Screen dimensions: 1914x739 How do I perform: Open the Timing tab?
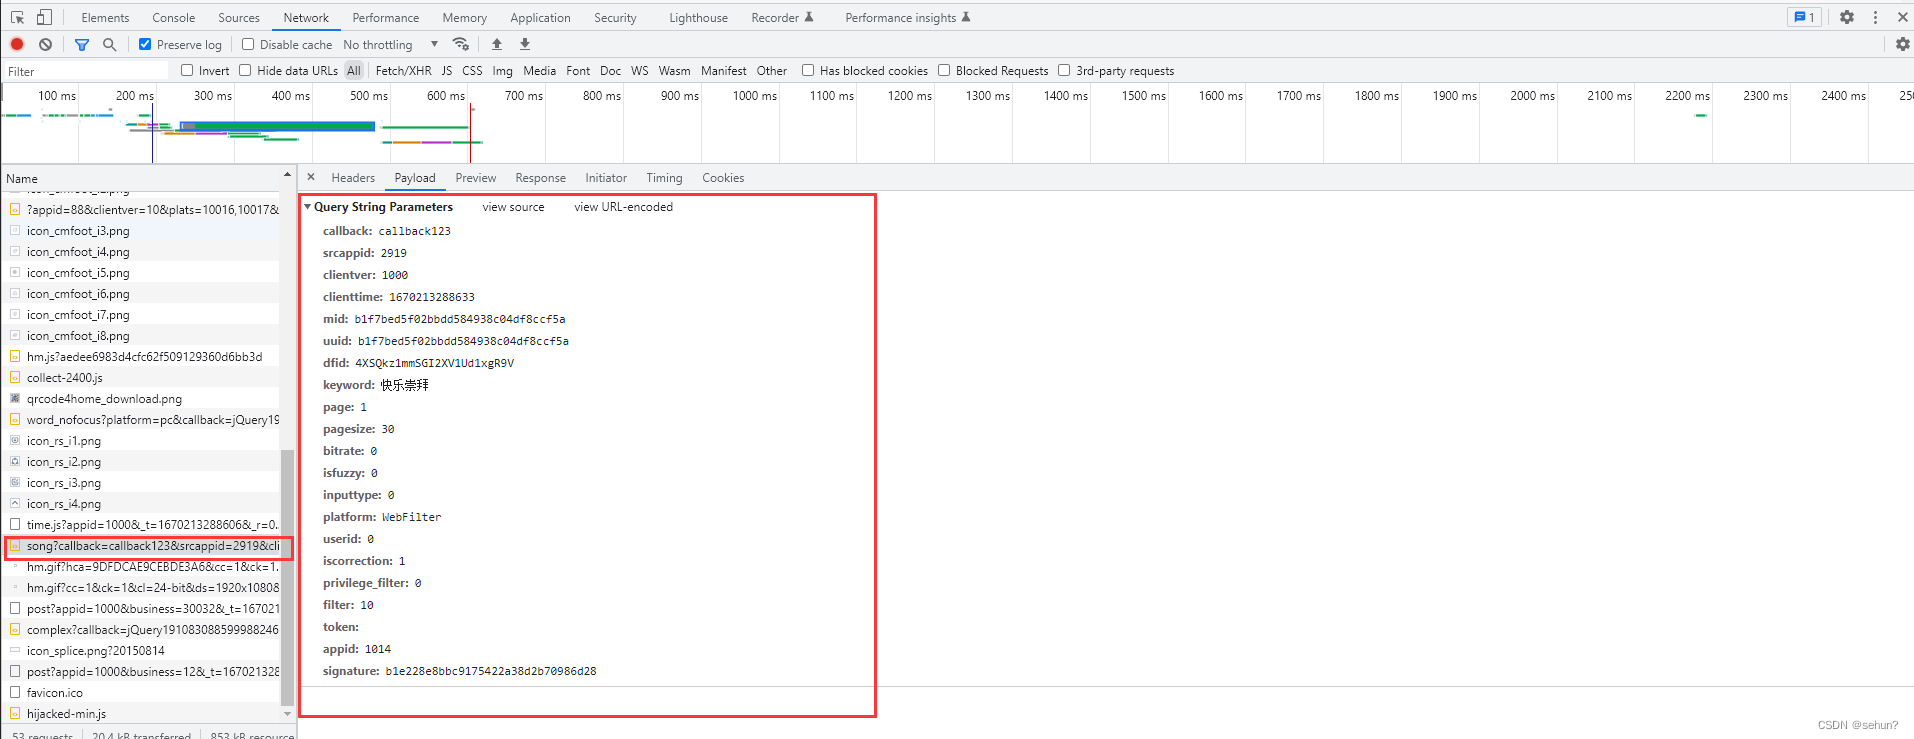click(x=664, y=178)
